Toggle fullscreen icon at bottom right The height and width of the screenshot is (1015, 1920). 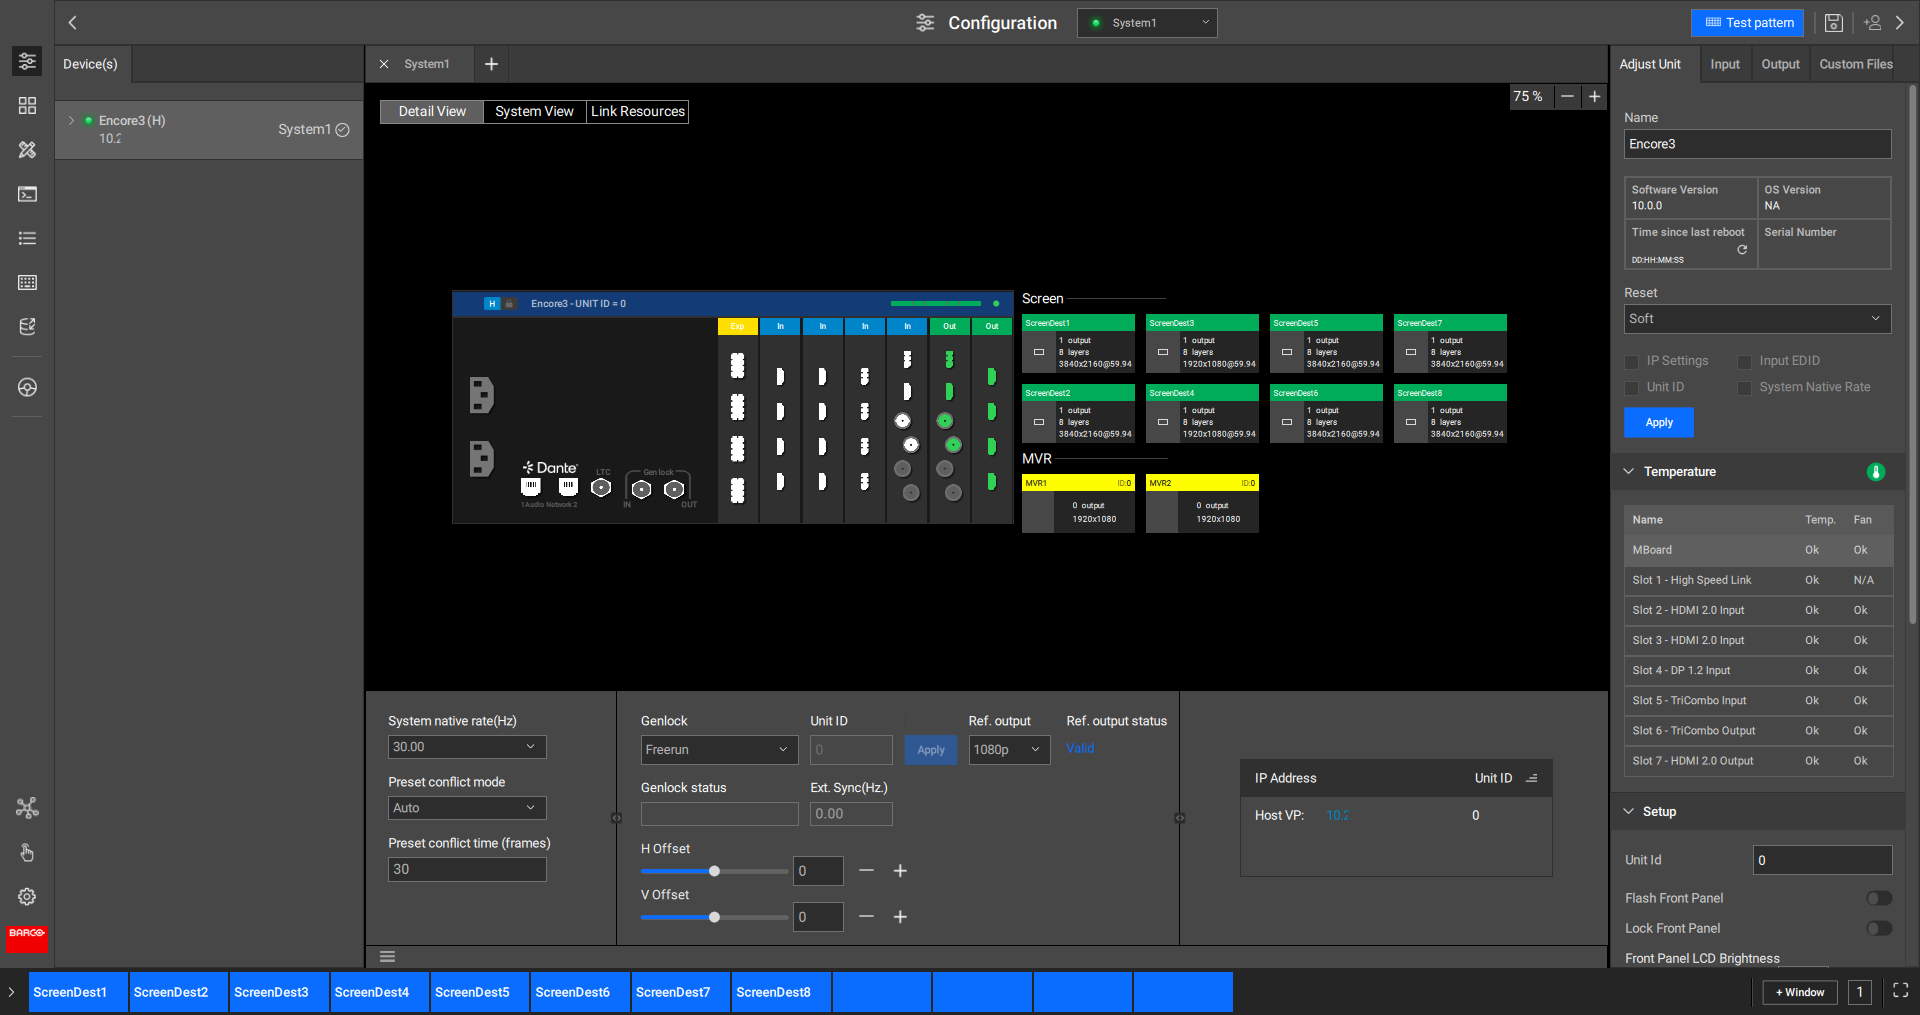pyautogui.click(x=1900, y=991)
